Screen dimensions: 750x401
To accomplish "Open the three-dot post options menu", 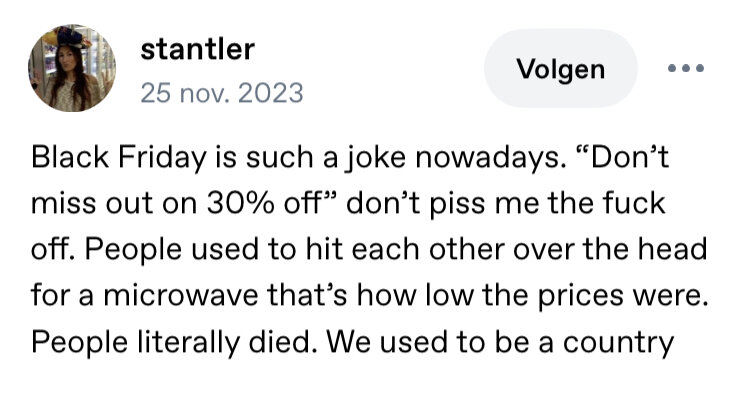I will click(686, 70).
